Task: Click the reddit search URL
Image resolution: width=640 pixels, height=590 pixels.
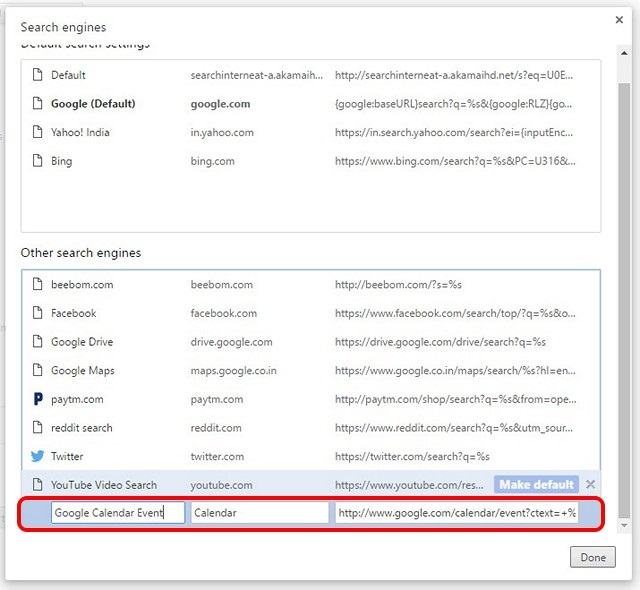Action: pos(454,428)
